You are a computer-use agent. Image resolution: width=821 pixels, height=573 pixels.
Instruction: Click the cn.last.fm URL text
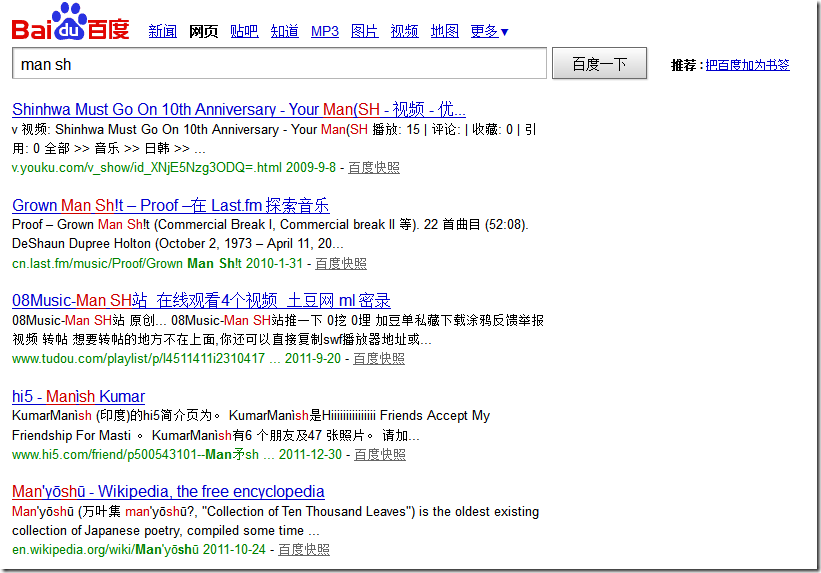[127, 263]
